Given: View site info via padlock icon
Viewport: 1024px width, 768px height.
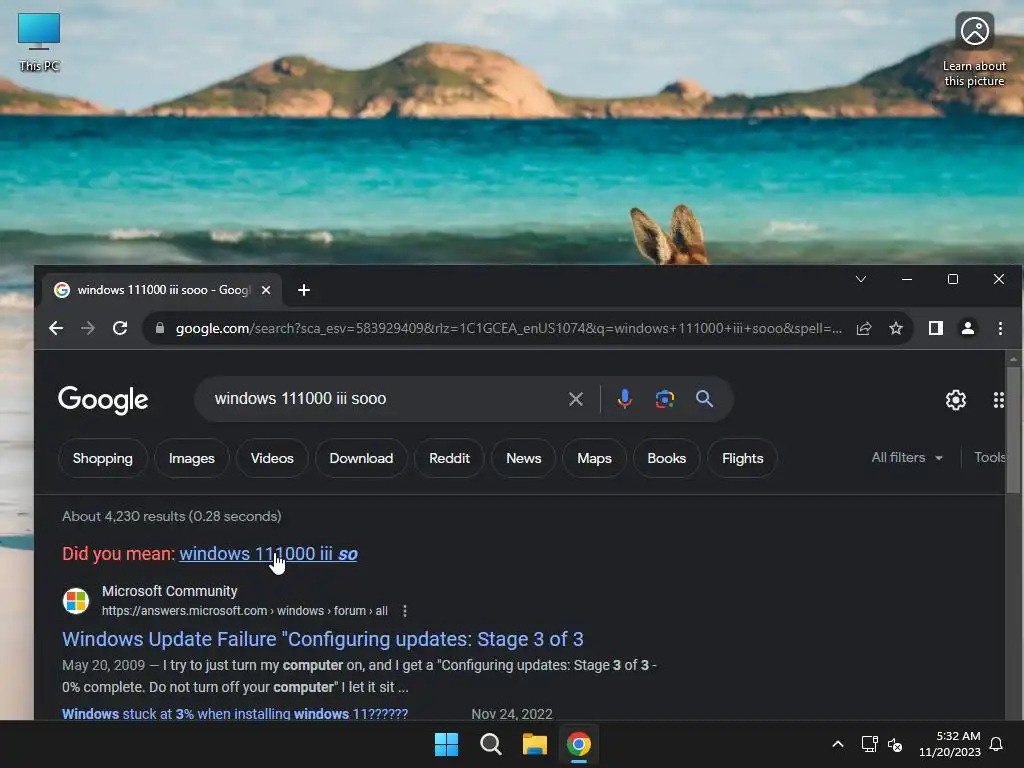Looking at the screenshot, I should 160,328.
